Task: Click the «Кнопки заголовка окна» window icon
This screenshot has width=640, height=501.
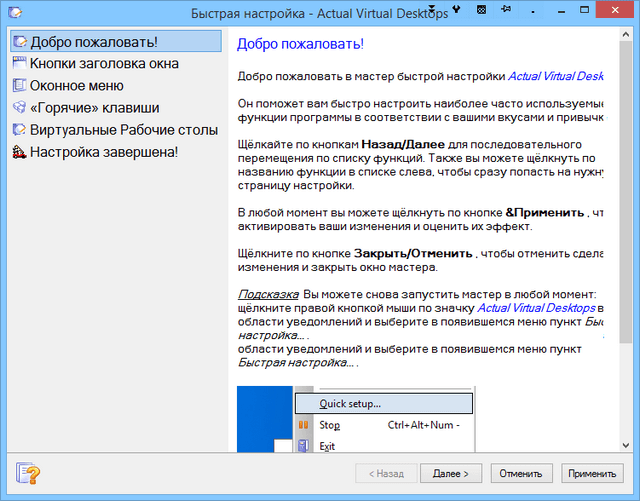Action: coord(19,63)
